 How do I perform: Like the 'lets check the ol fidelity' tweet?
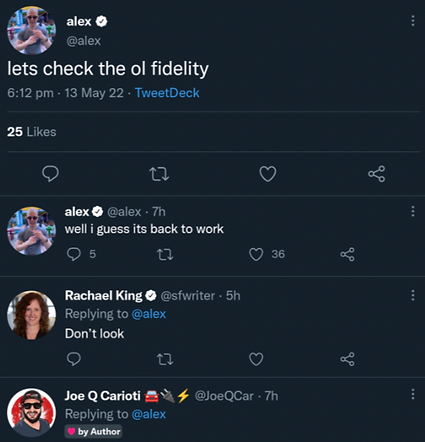tap(268, 174)
